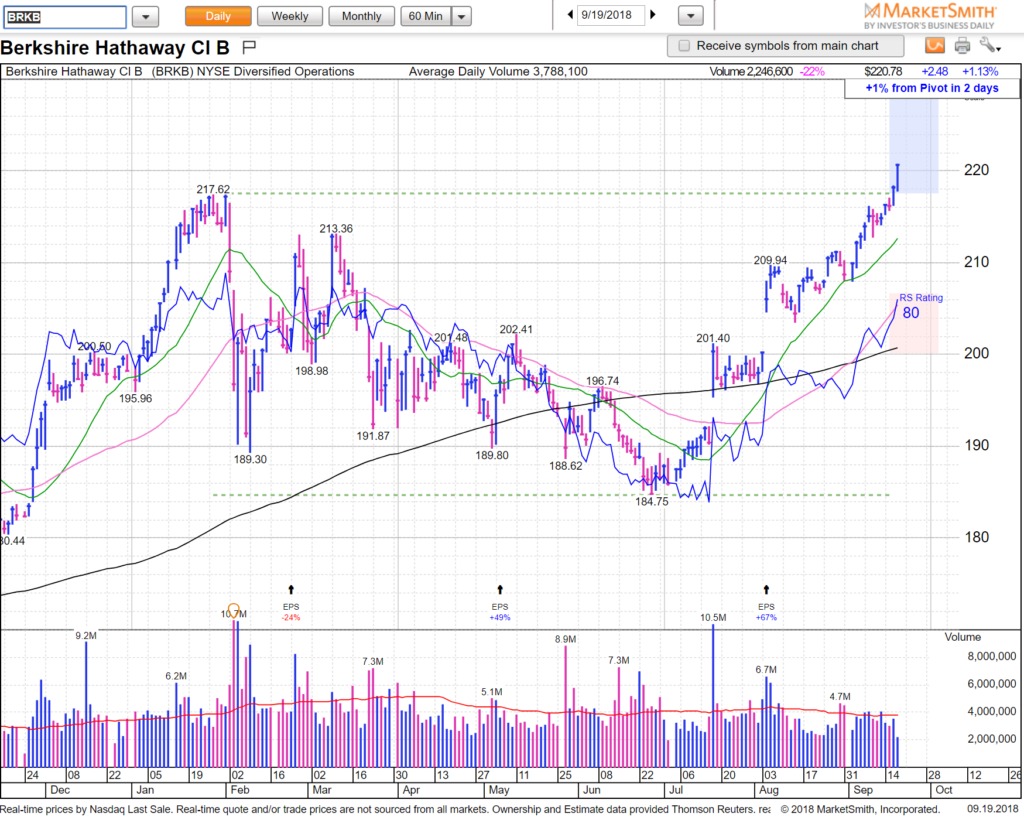This screenshot has width=1024, height=827.
Task: Click the 202.41 price label
Action: (x=516, y=329)
